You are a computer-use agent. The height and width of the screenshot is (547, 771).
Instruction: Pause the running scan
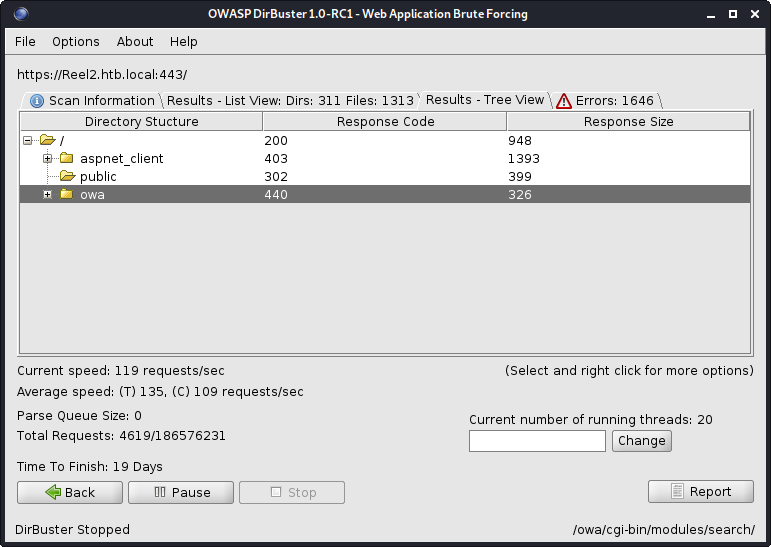[181, 492]
